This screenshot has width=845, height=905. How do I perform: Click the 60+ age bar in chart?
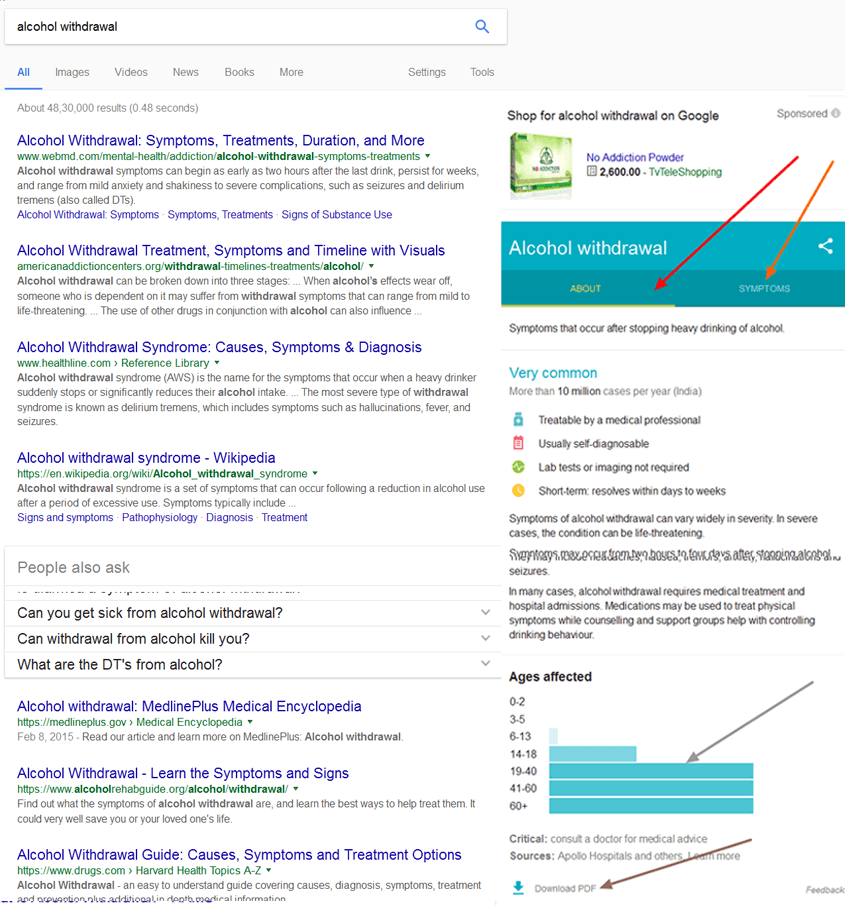[651, 805]
